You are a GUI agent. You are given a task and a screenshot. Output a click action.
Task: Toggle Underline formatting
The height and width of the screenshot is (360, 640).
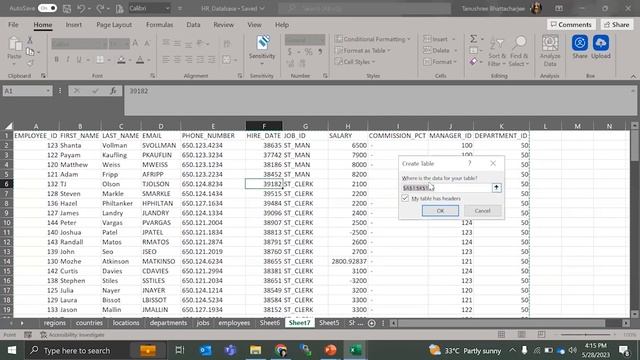tap(79, 60)
